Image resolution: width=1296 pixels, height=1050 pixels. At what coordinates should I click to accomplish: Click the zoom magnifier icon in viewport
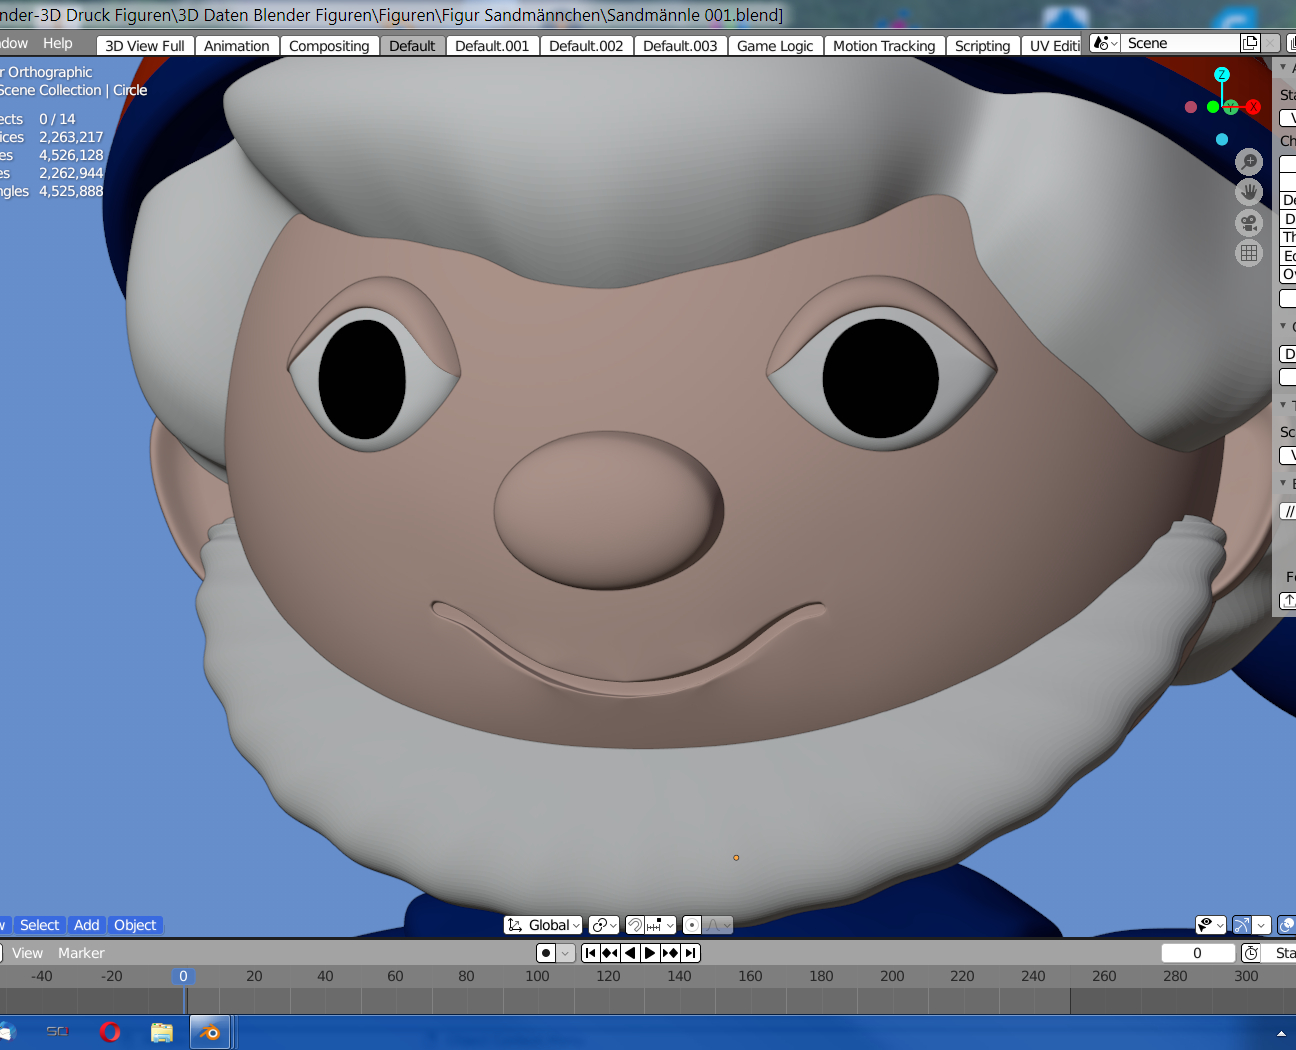click(x=1249, y=161)
